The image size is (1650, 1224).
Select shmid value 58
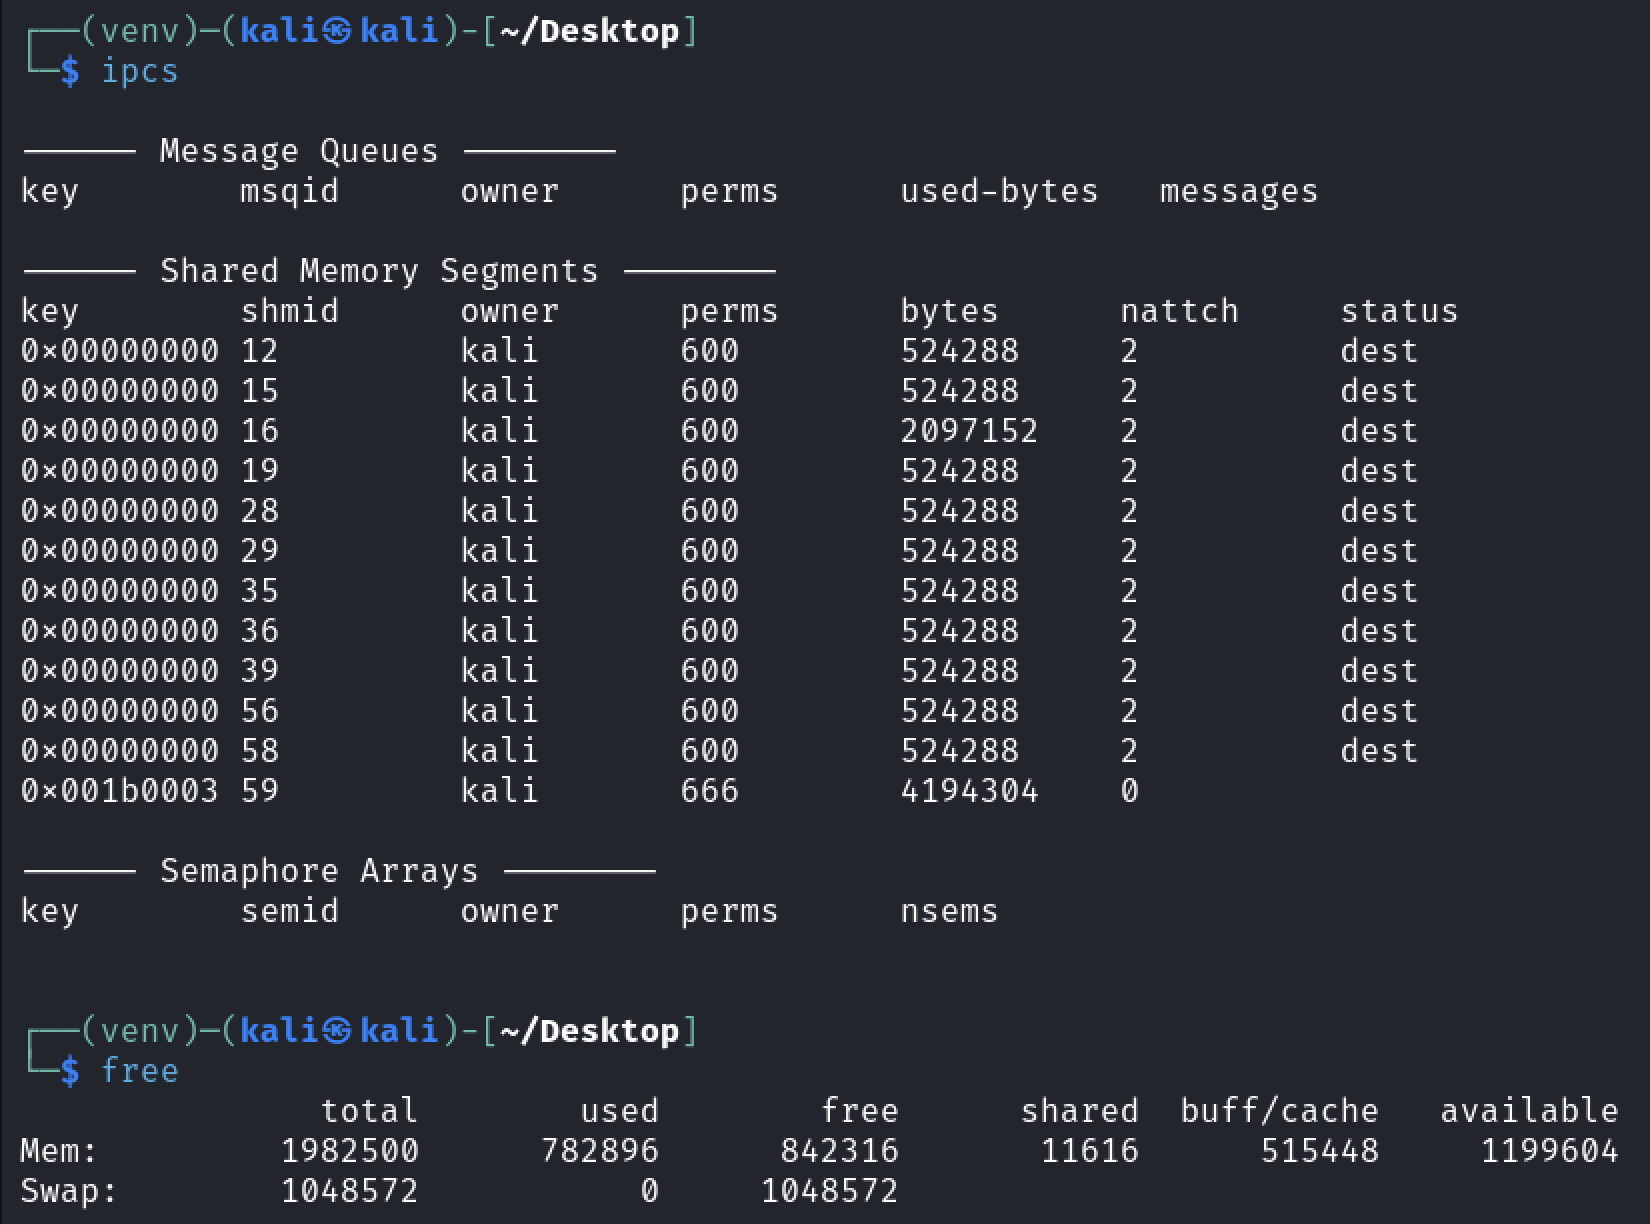[260, 751]
